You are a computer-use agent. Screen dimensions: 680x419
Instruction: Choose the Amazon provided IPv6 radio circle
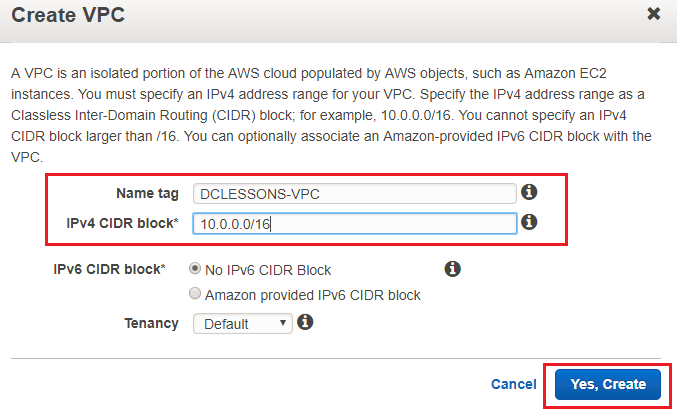[x=195, y=294]
